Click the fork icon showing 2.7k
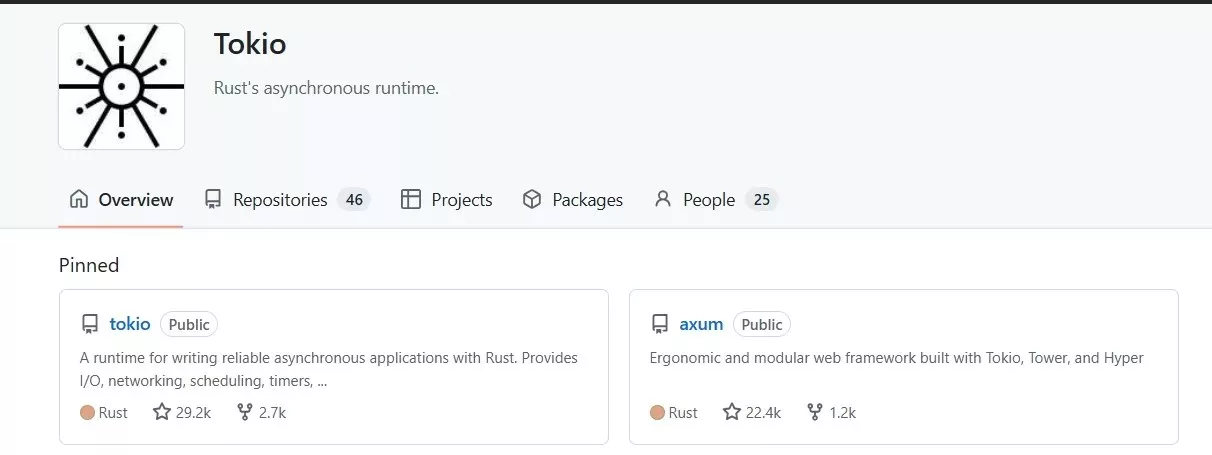This screenshot has height=455, width=1212. click(x=245, y=412)
